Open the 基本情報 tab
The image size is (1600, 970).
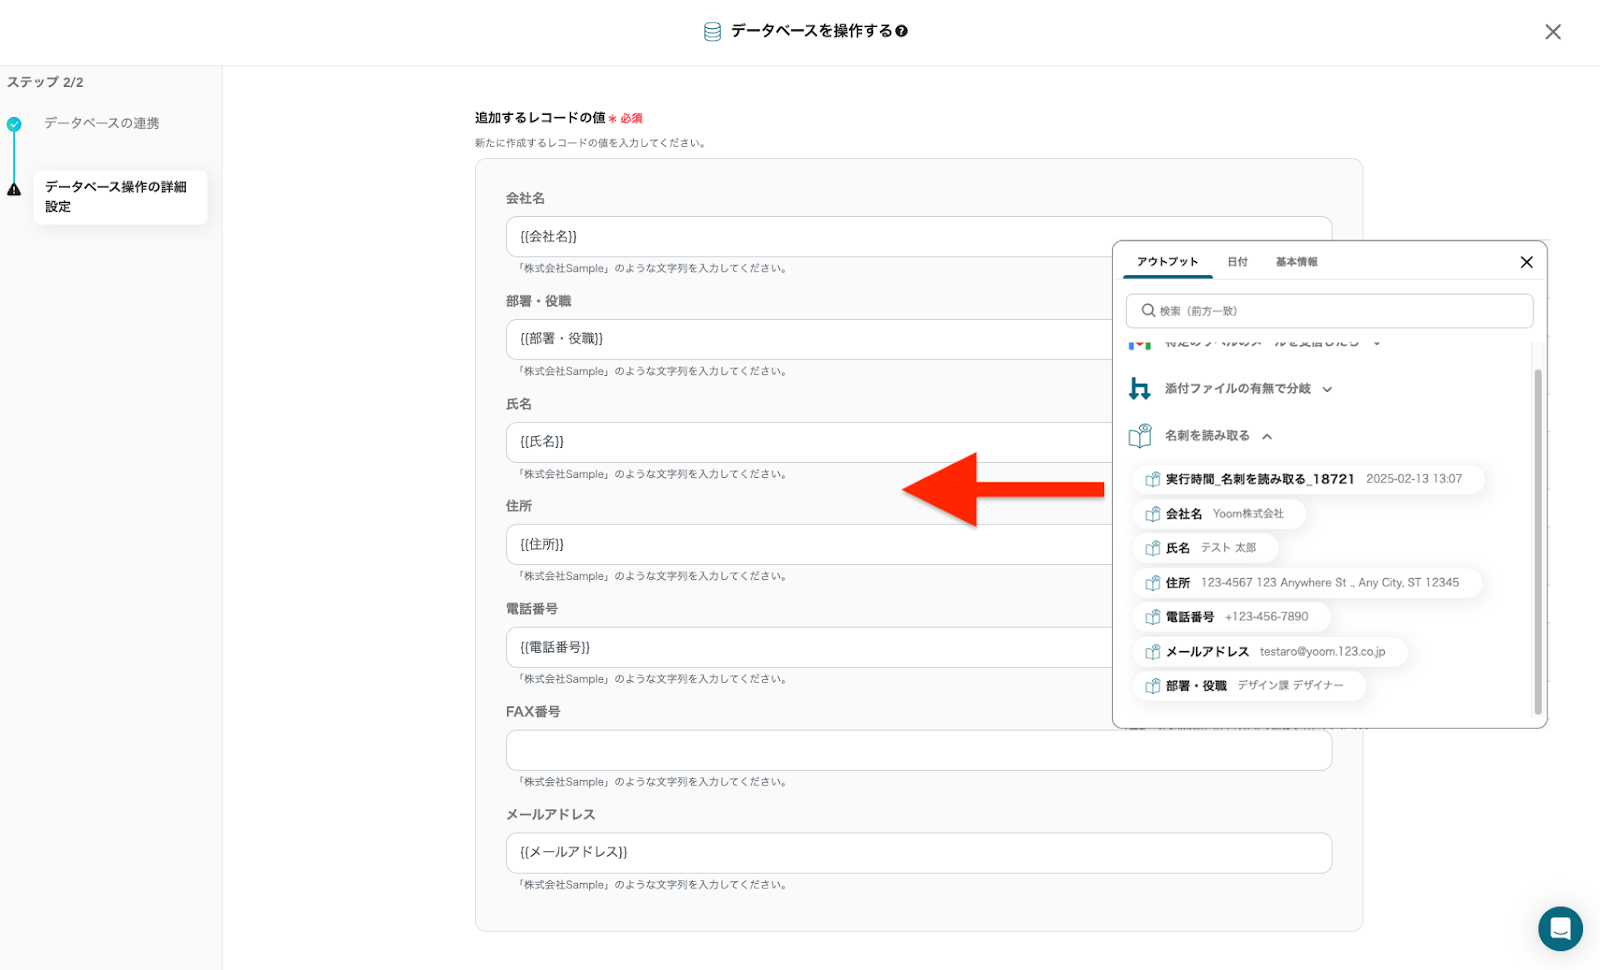pos(1296,262)
